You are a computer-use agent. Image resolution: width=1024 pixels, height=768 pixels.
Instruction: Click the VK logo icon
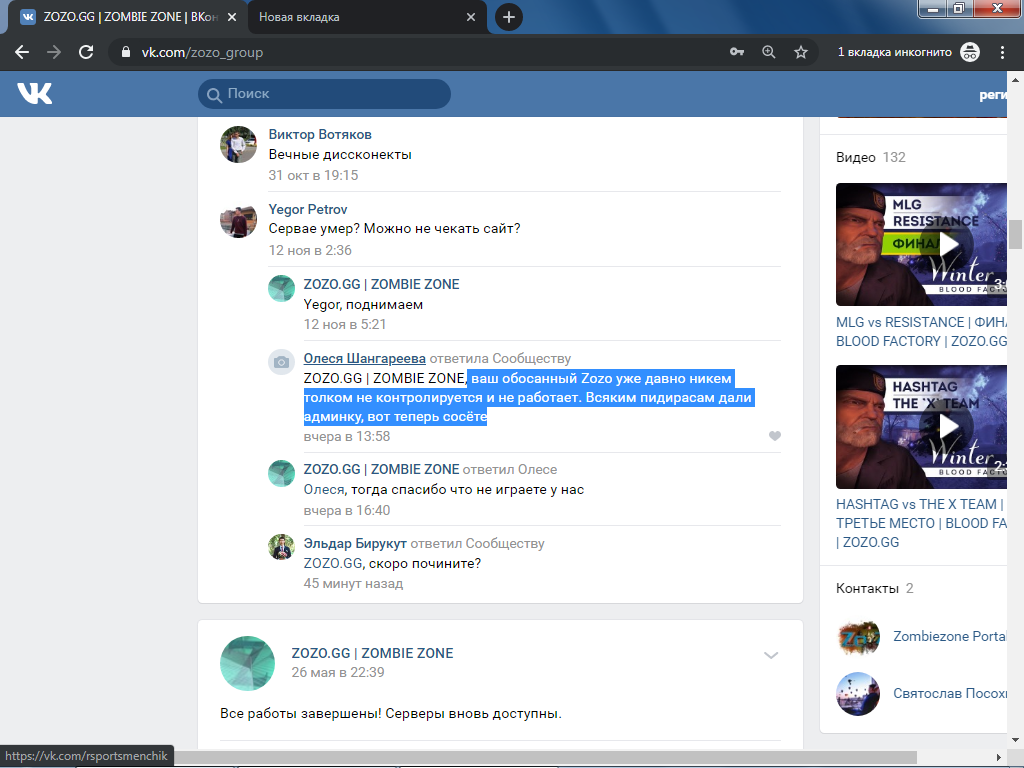click(35, 94)
